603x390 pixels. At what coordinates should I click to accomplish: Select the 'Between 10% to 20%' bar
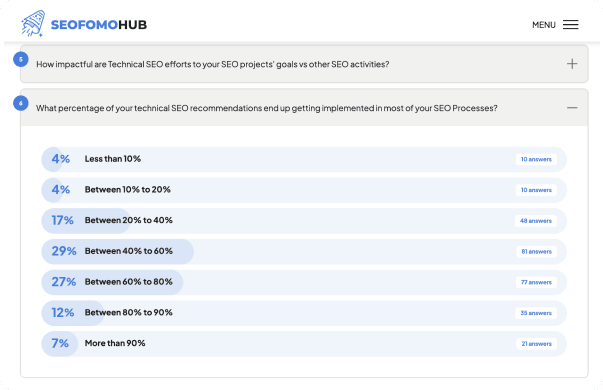click(304, 190)
